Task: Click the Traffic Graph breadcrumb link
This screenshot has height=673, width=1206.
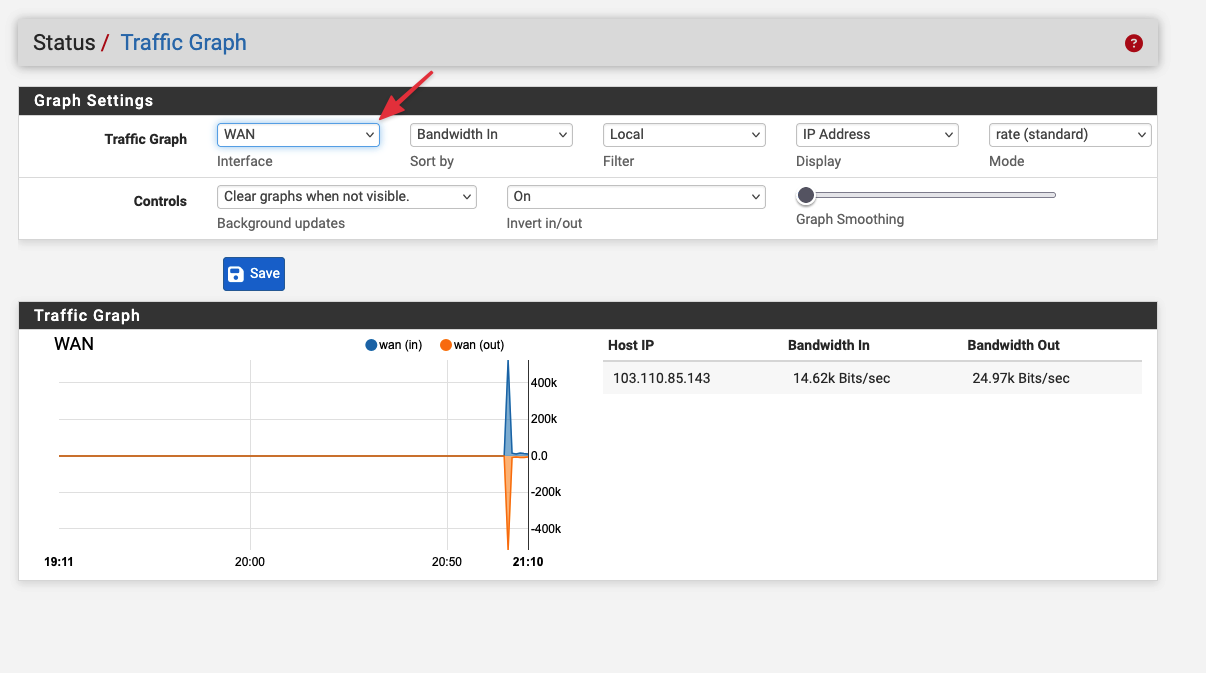Action: pos(183,43)
